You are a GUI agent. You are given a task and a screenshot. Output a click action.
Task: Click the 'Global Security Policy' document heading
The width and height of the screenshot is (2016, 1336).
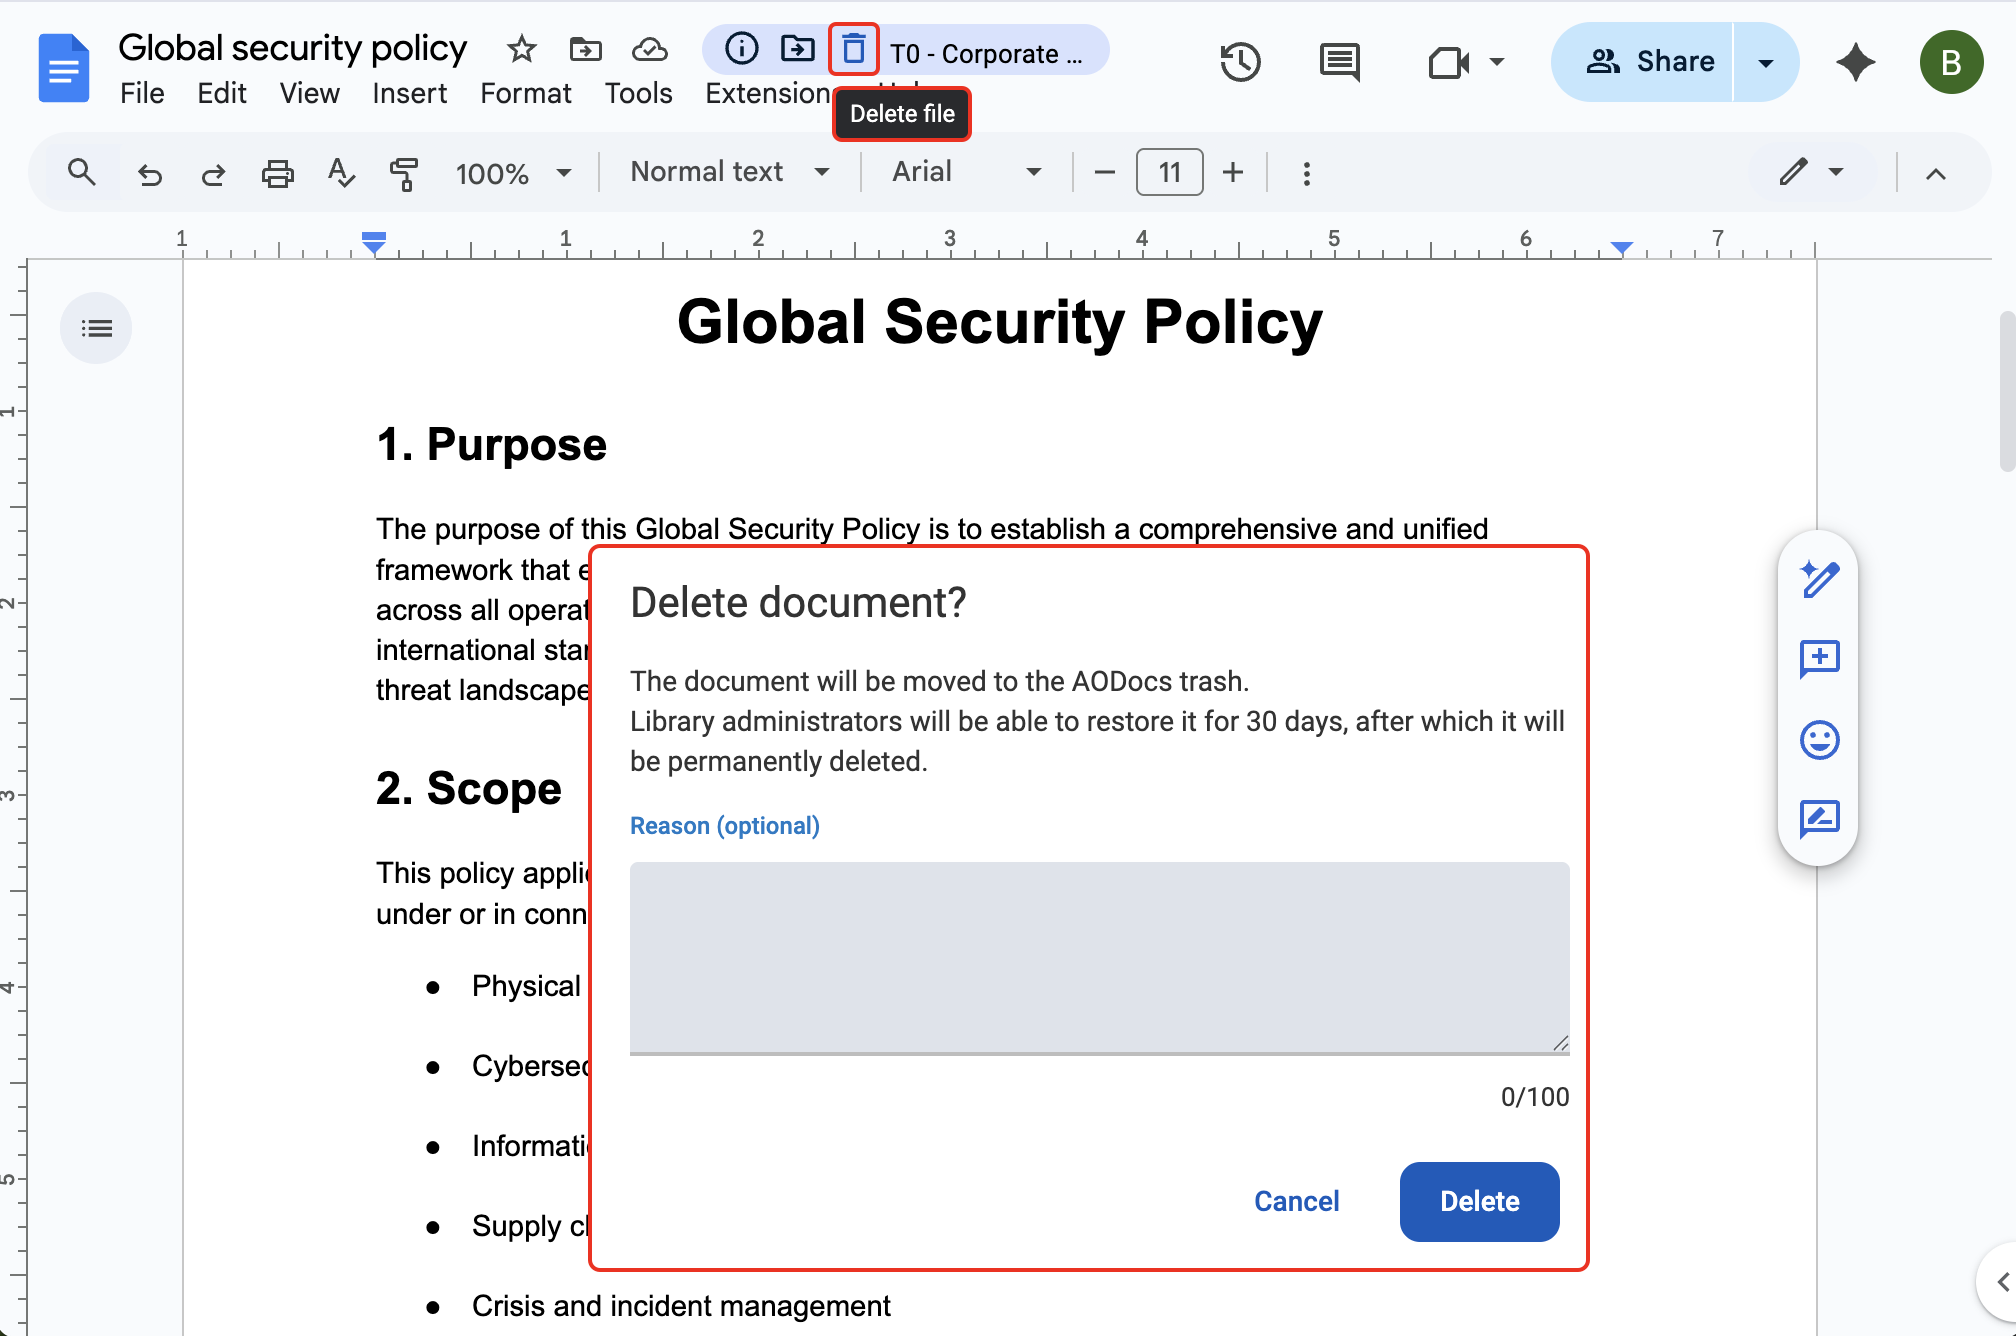coord(1000,322)
